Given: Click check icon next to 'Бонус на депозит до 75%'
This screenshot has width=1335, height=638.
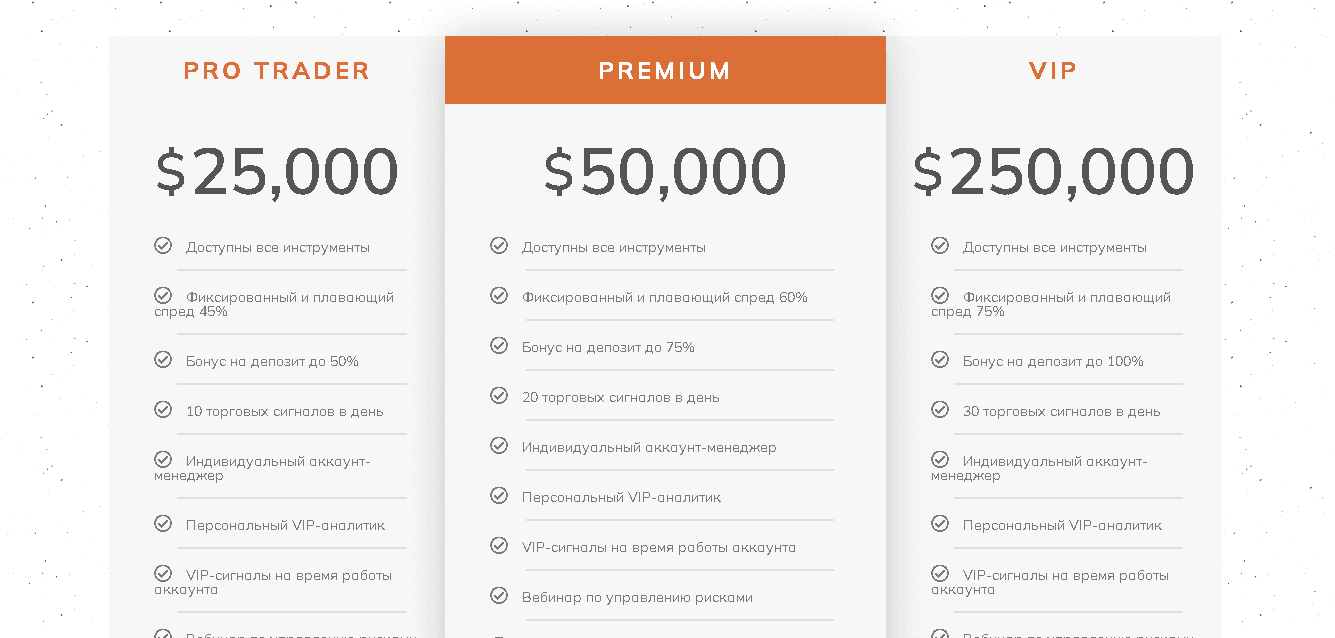Looking at the screenshot, I should (x=499, y=345).
